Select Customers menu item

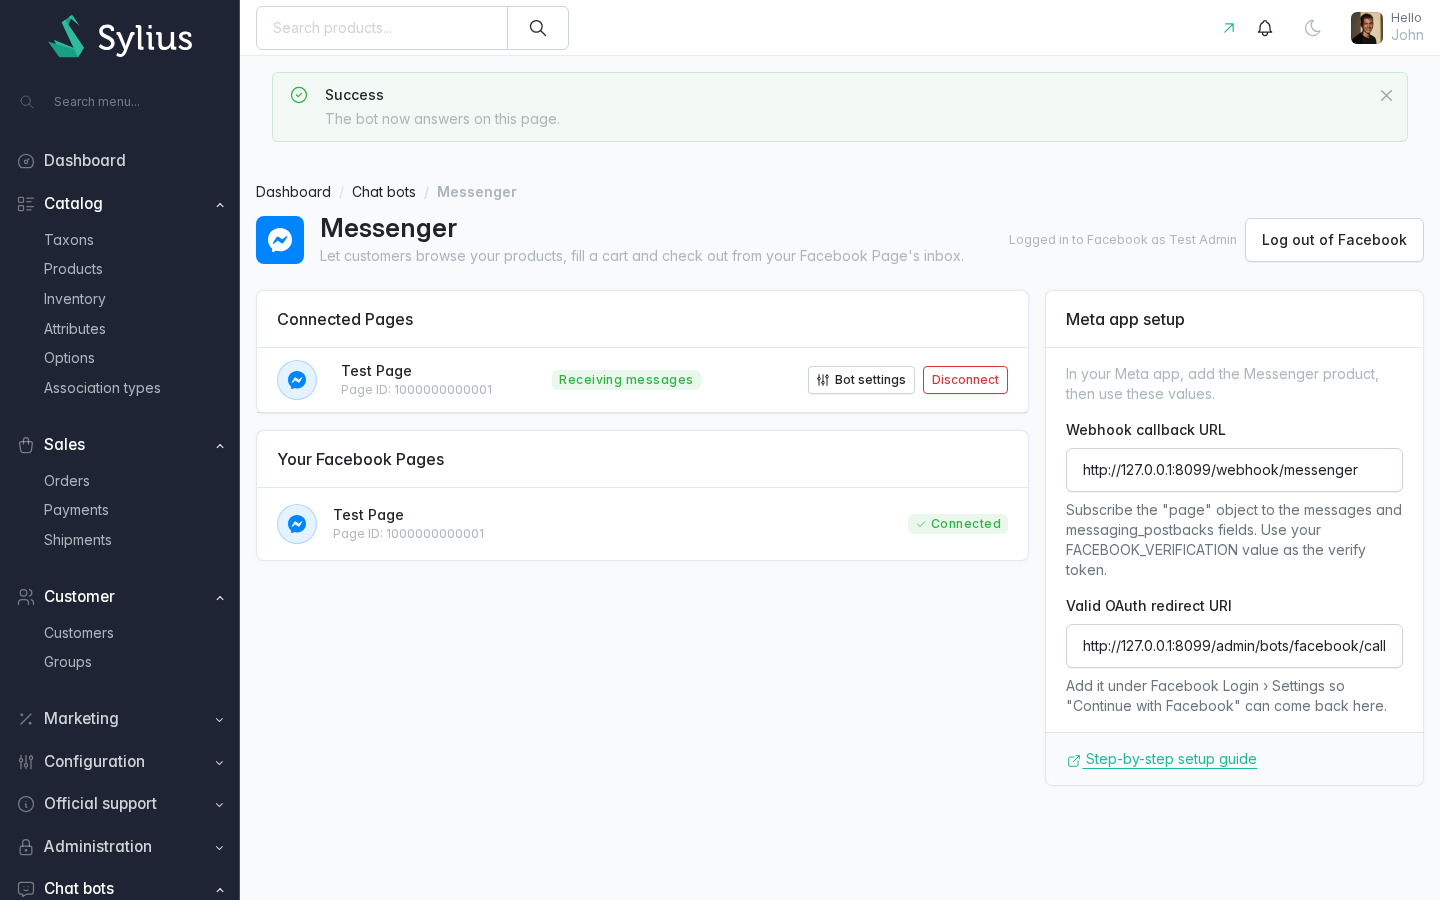(x=79, y=633)
